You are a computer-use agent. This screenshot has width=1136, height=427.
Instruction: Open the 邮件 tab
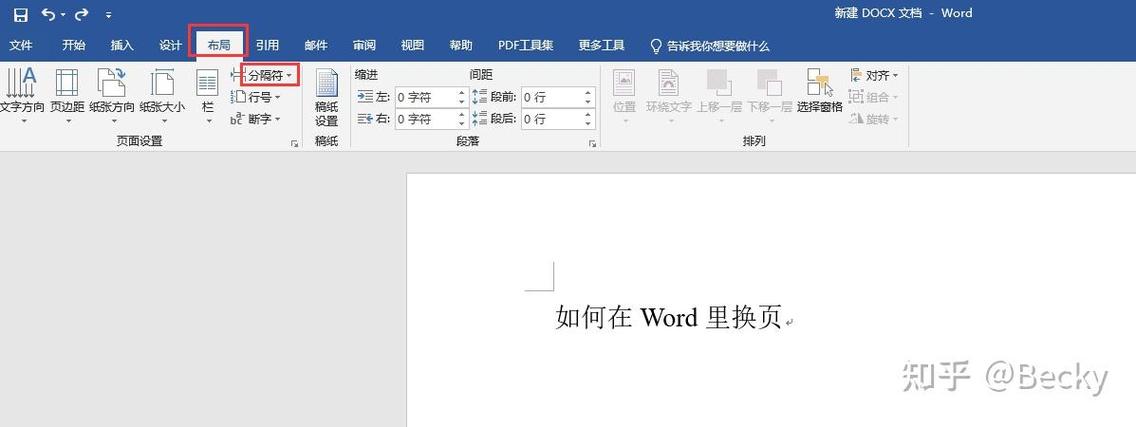[316, 45]
